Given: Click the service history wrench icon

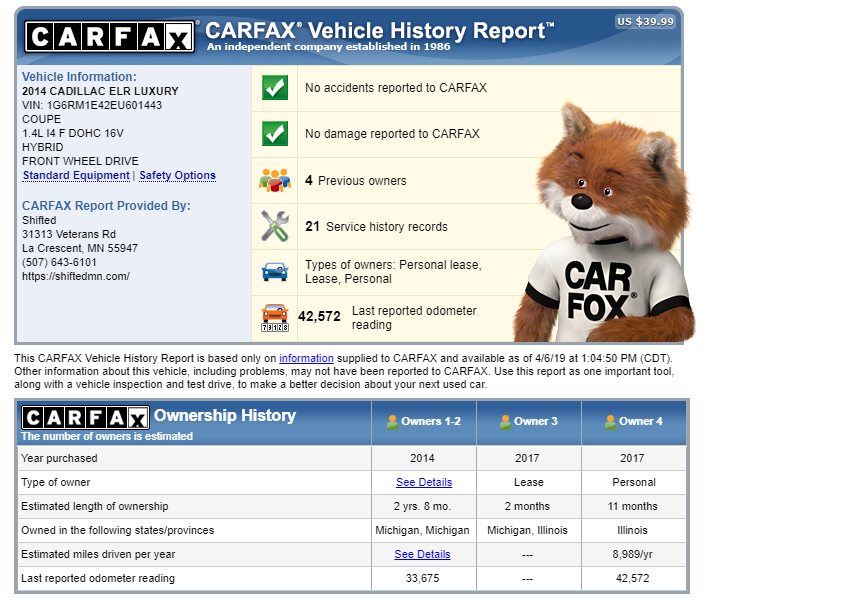Looking at the screenshot, I should [275, 227].
